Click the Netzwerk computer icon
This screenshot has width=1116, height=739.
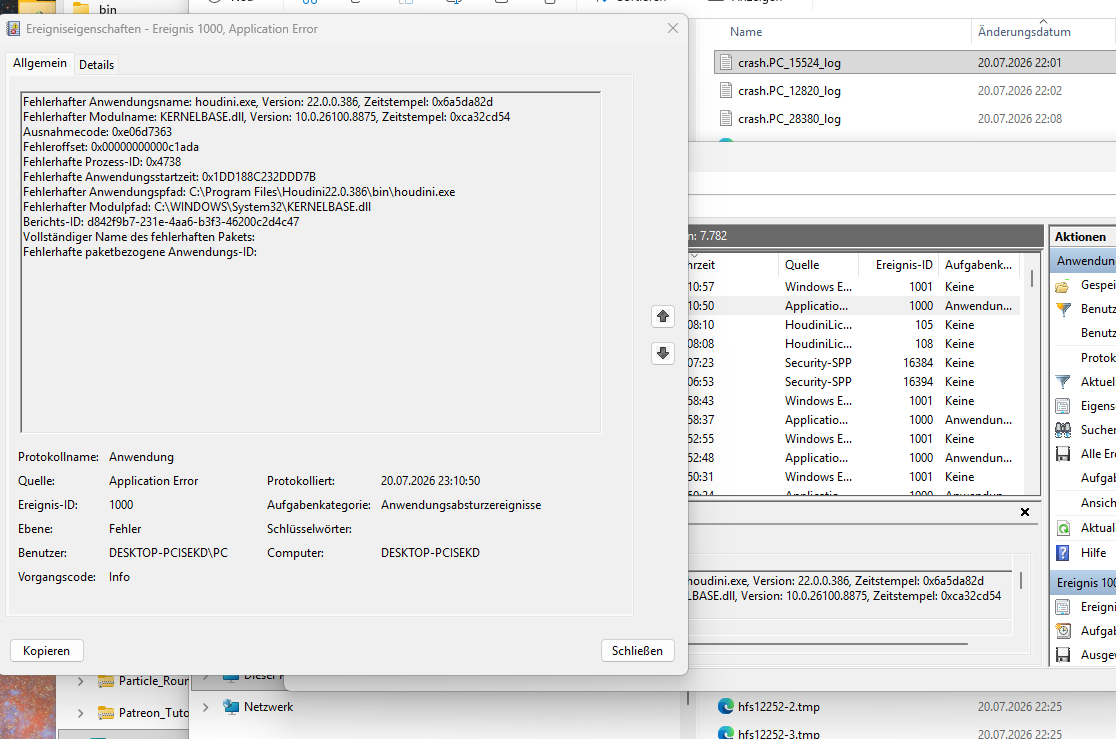[x=231, y=707]
